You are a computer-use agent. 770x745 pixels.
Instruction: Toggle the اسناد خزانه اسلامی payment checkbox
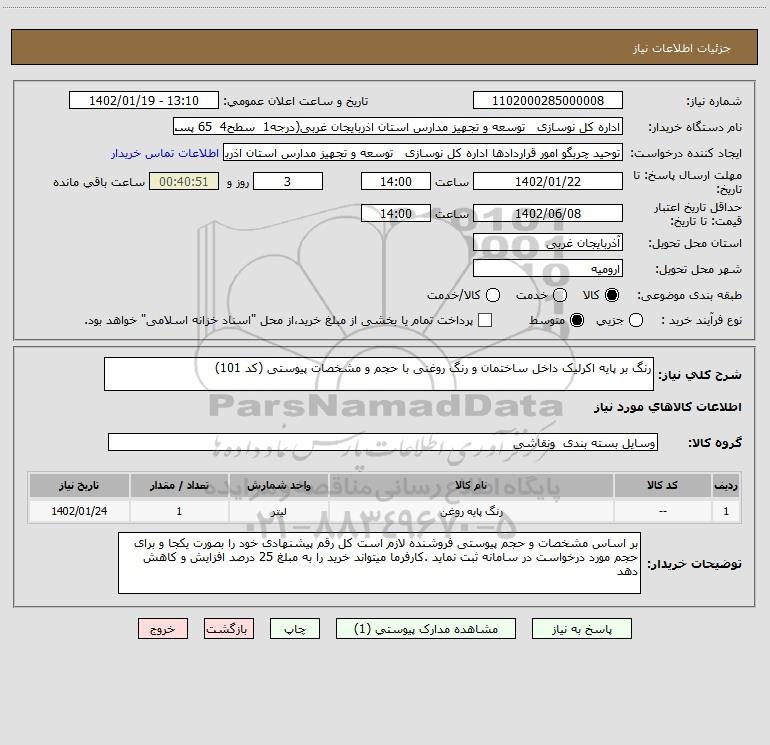(x=485, y=320)
